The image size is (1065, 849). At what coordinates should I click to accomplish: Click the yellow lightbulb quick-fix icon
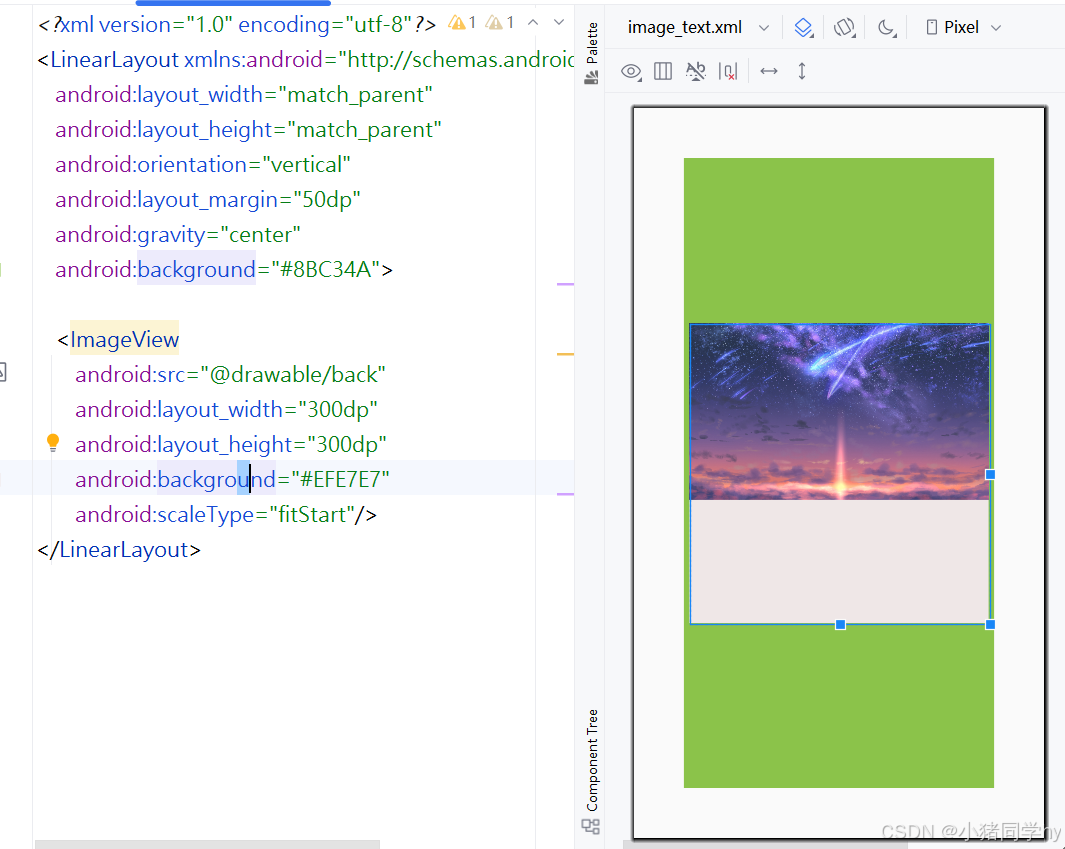(x=53, y=443)
